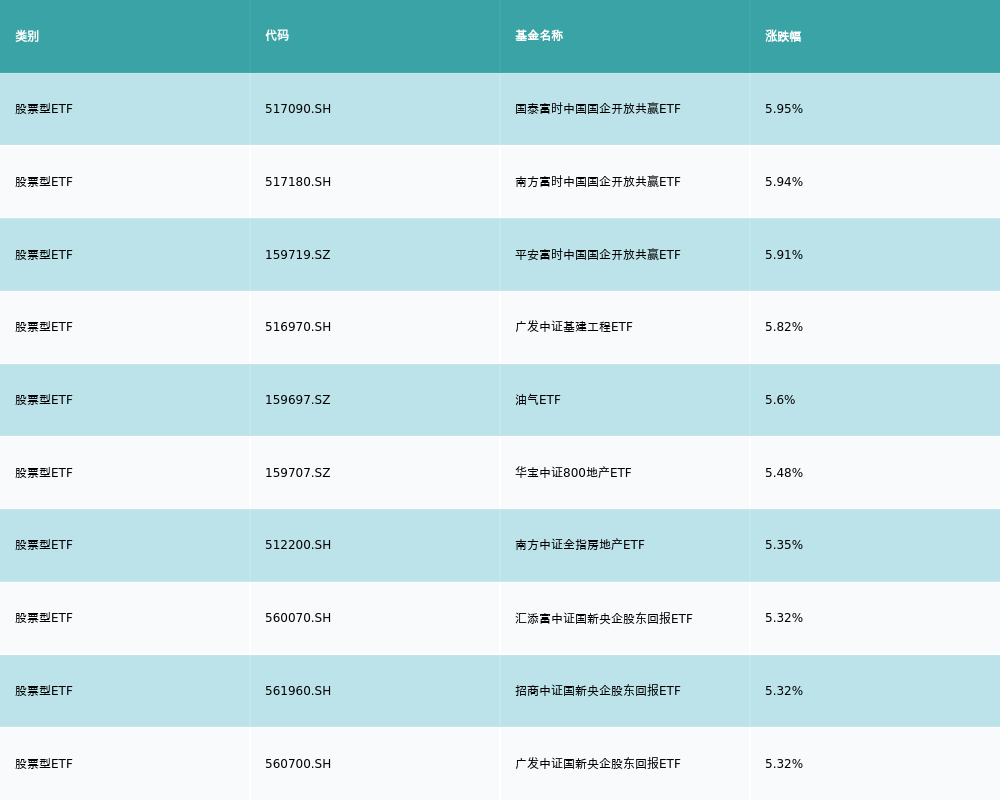Click the 5.94% change value
The width and height of the screenshot is (1000, 800).
pos(784,182)
